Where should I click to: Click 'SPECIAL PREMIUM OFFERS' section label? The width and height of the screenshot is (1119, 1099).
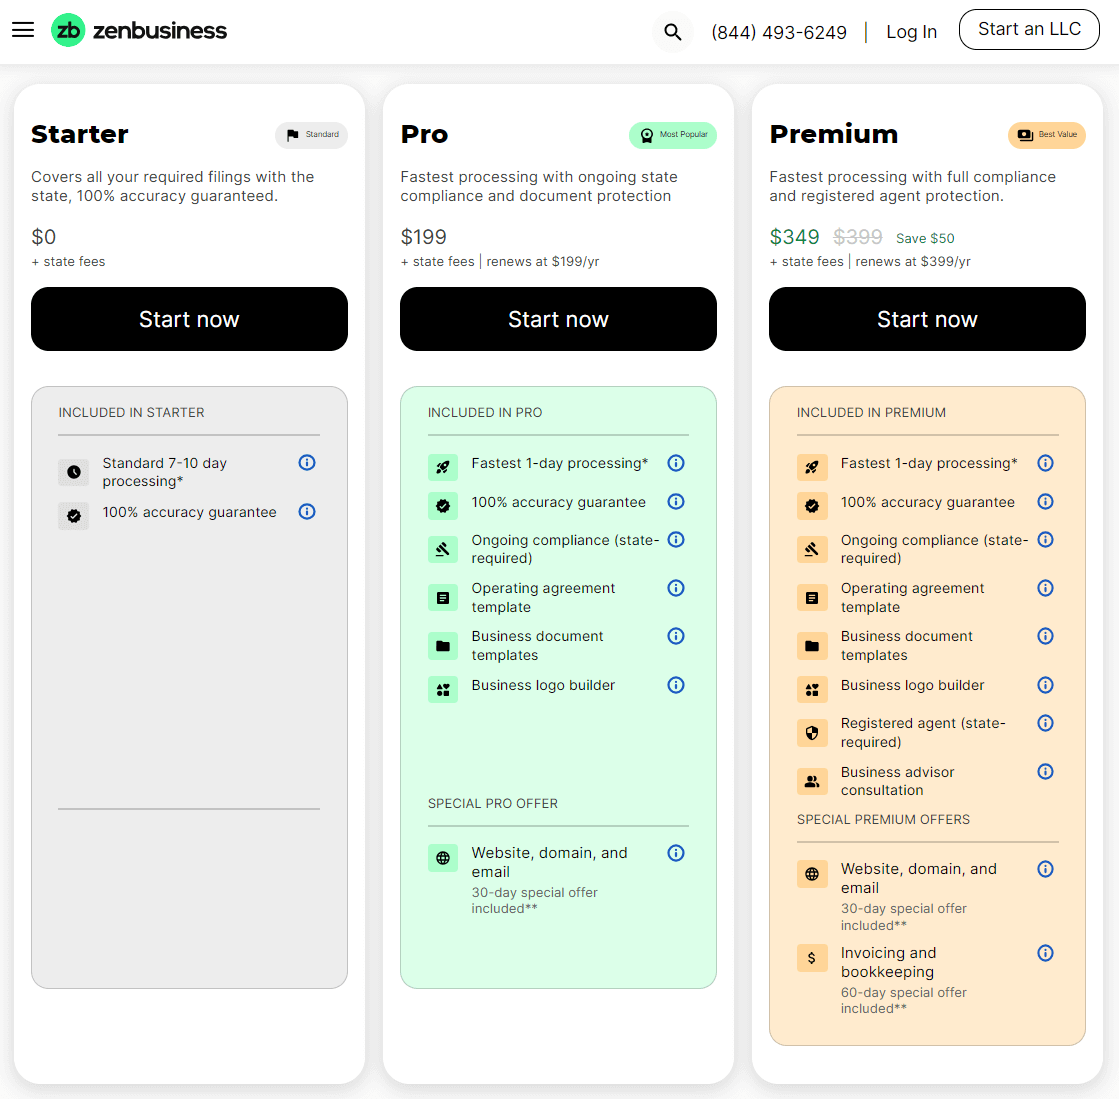[x=883, y=819]
